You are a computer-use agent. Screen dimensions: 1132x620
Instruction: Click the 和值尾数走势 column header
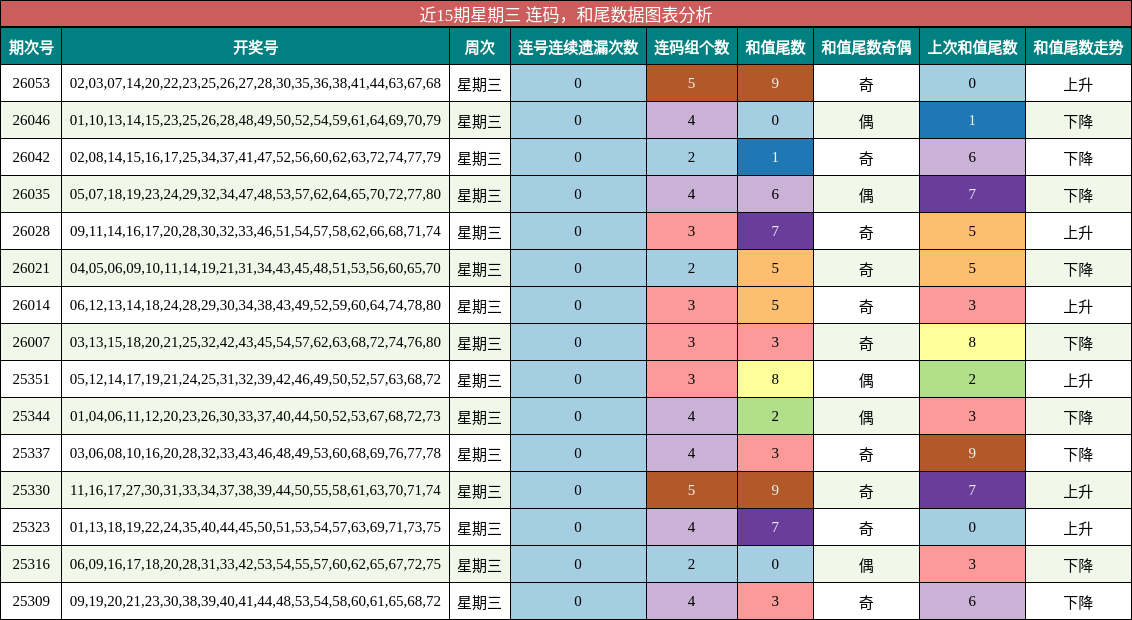point(1077,46)
